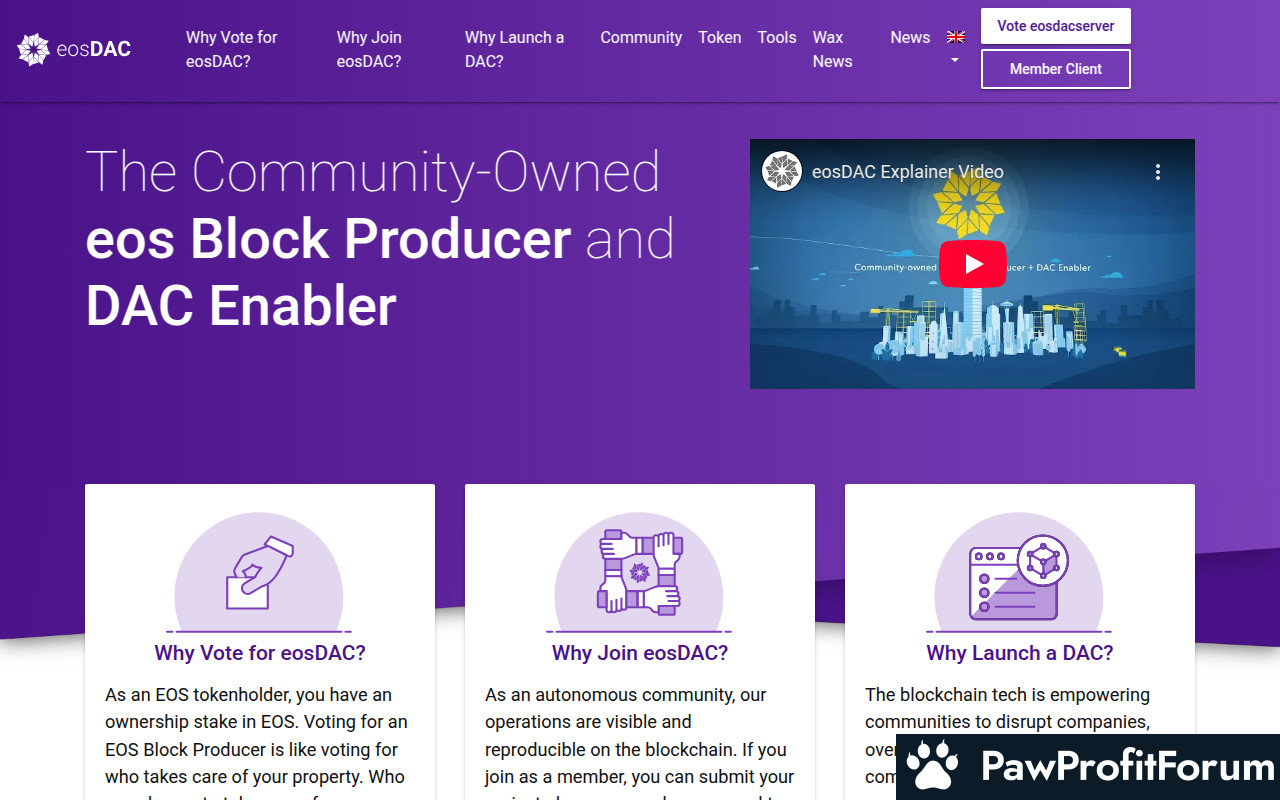Viewport: 1280px width, 800px height.
Task: Click the eosDAC channel avatar on video
Action: click(x=782, y=172)
